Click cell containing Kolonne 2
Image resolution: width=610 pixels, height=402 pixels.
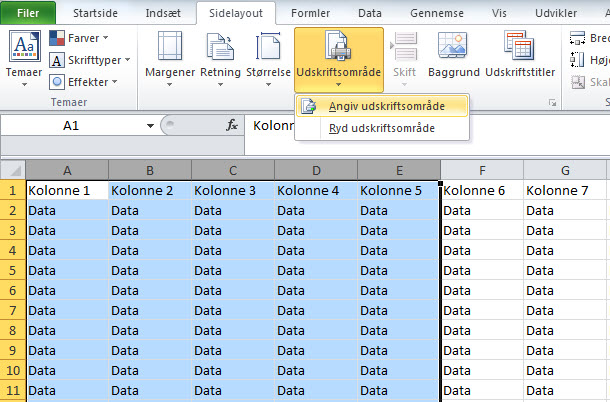(x=150, y=190)
